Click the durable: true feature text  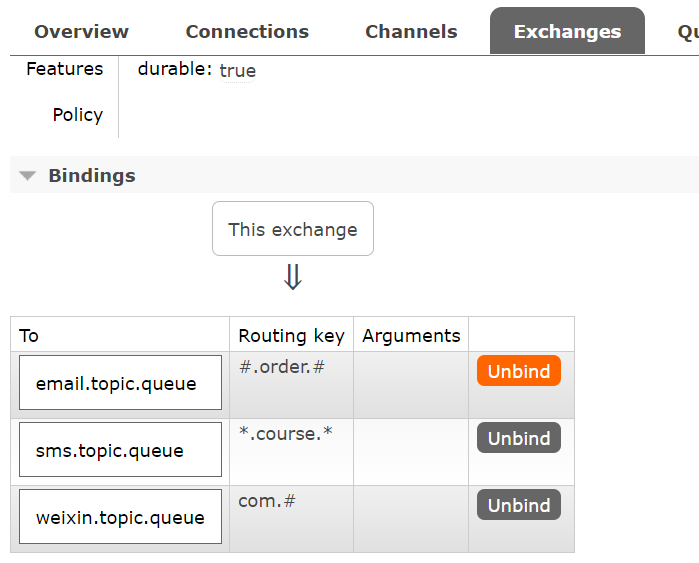click(197, 70)
